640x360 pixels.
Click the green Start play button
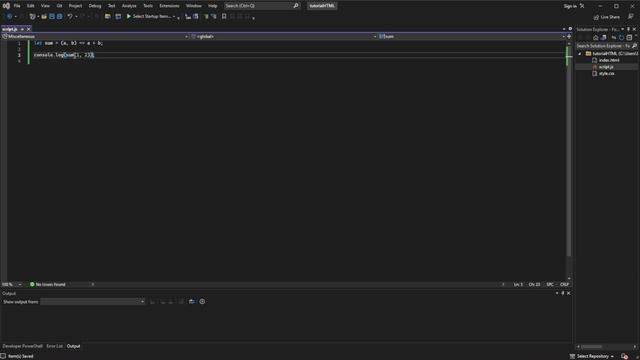tap(129, 16)
